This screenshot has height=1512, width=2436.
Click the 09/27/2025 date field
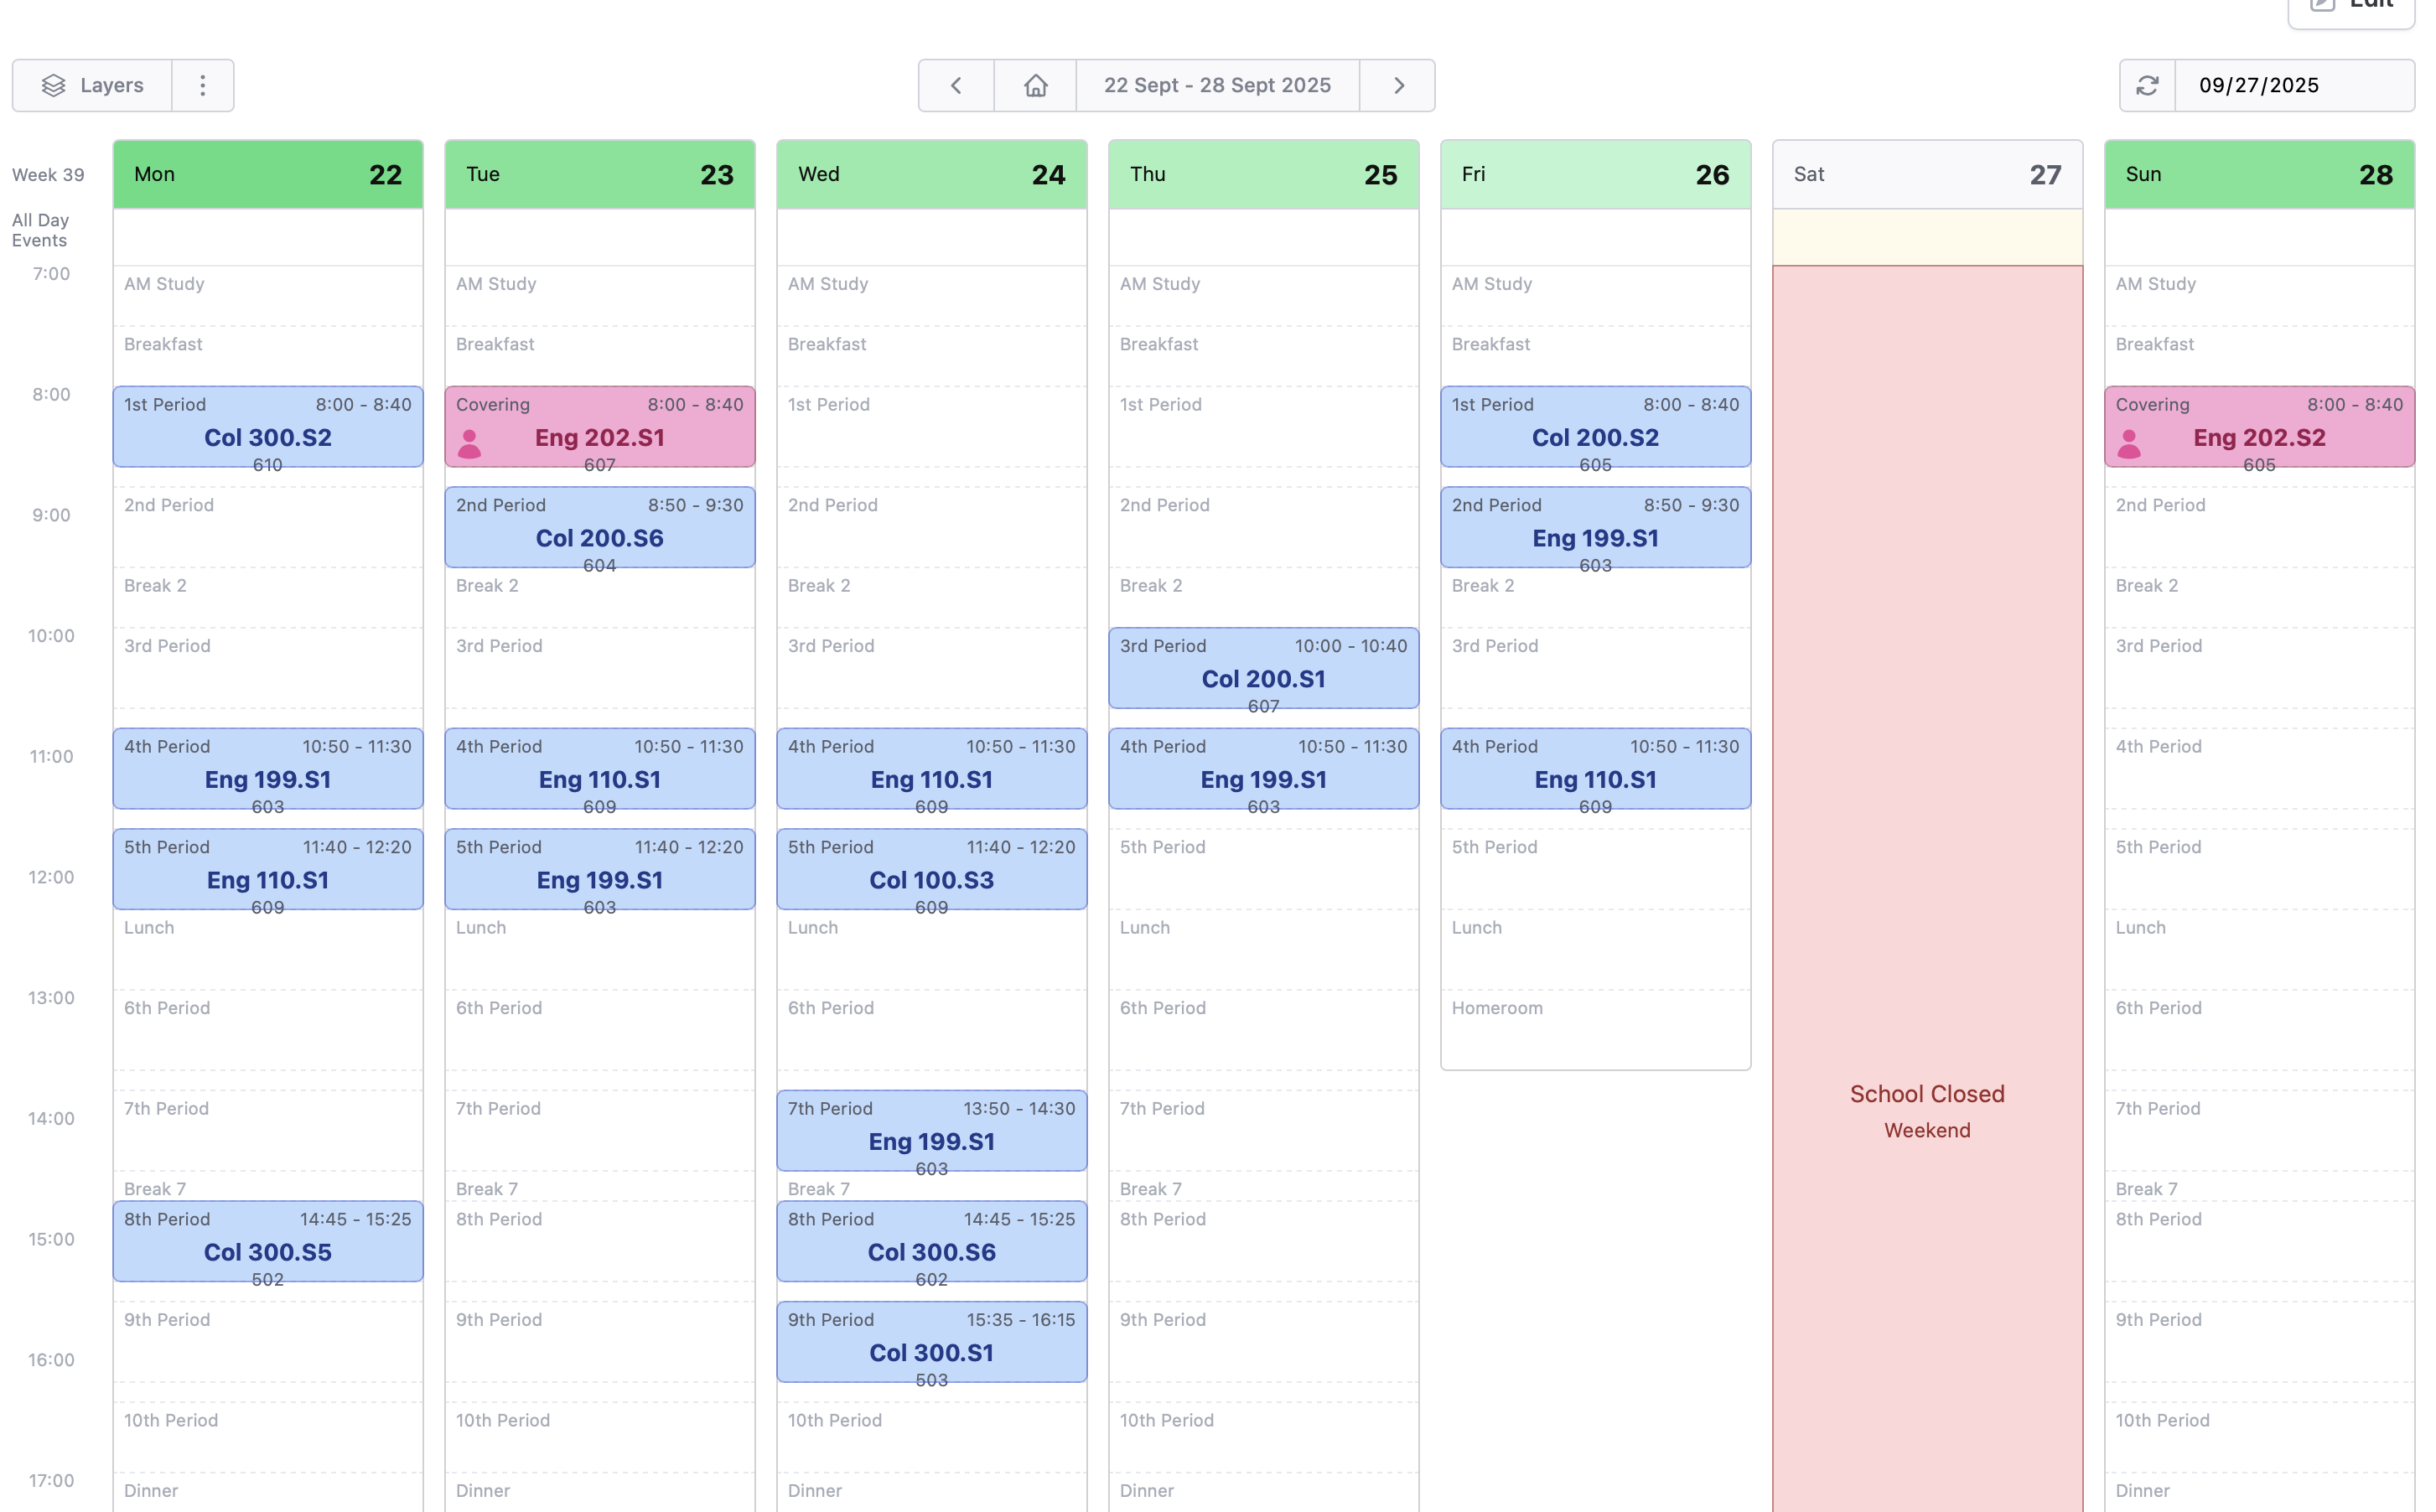[x=2293, y=86]
